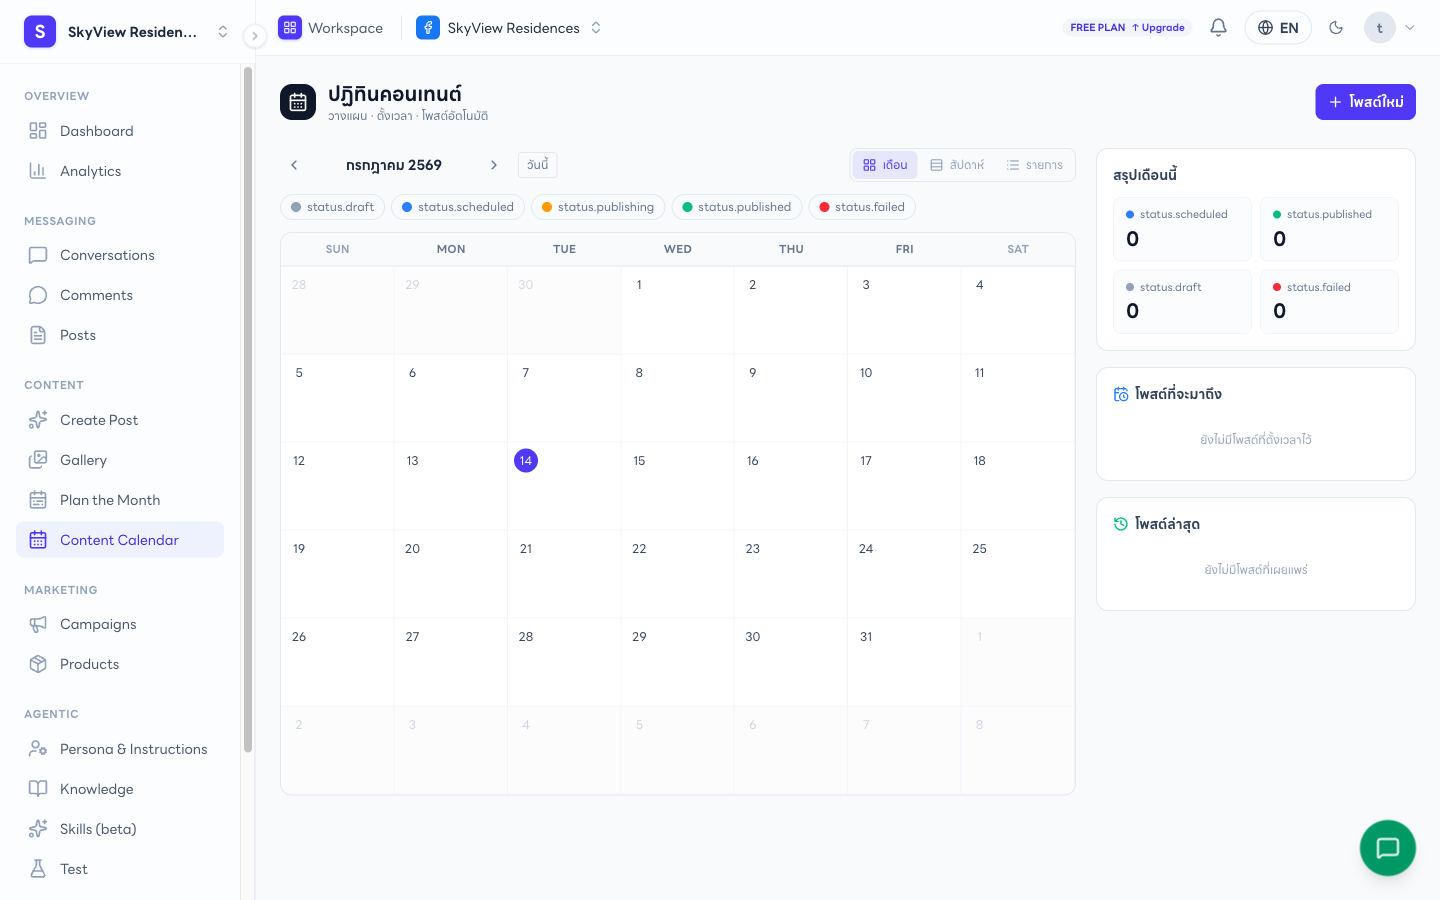Image resolution: width=1440 pixels, height=900 pixels.
Task: Open the SkyView Residences page dropdown in top bar
Action: tap(509, 28)
